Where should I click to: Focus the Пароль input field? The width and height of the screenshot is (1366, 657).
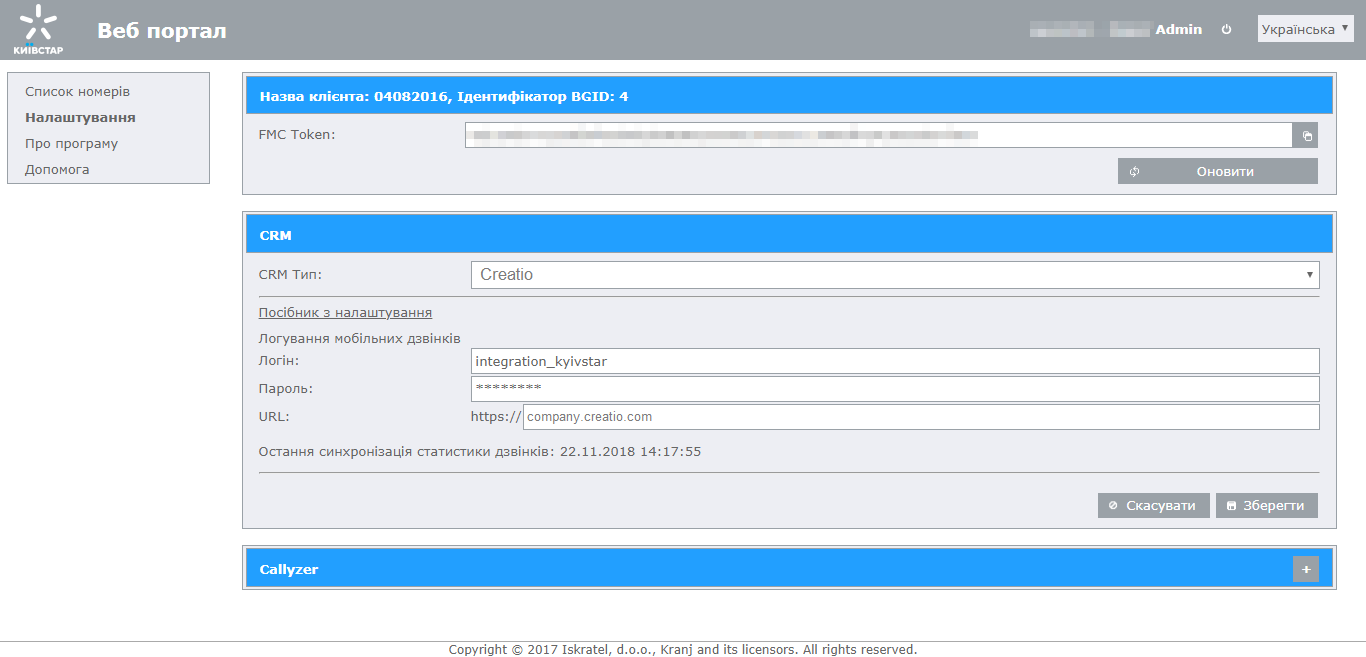895,388
